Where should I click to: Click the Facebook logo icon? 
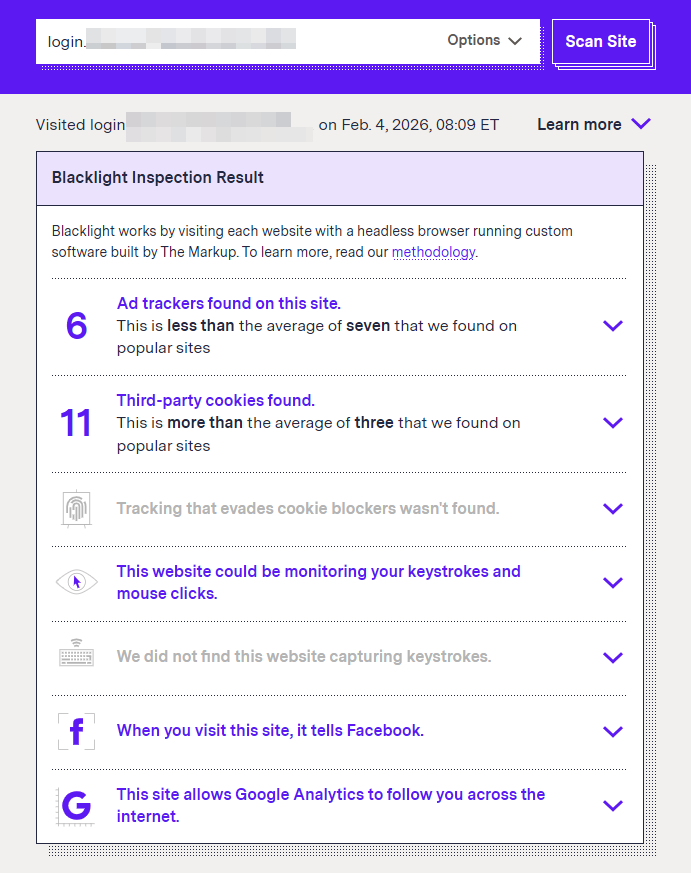tap(76, 731)
